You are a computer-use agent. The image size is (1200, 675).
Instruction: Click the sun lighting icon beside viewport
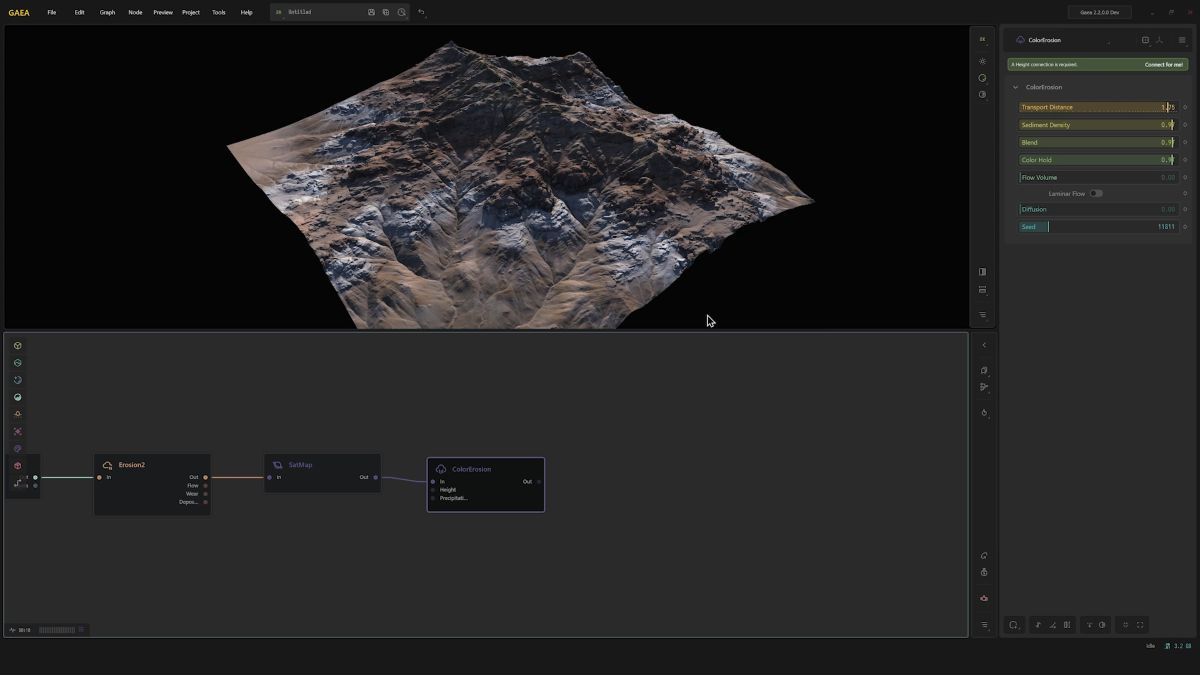click(x=982, y=61)
